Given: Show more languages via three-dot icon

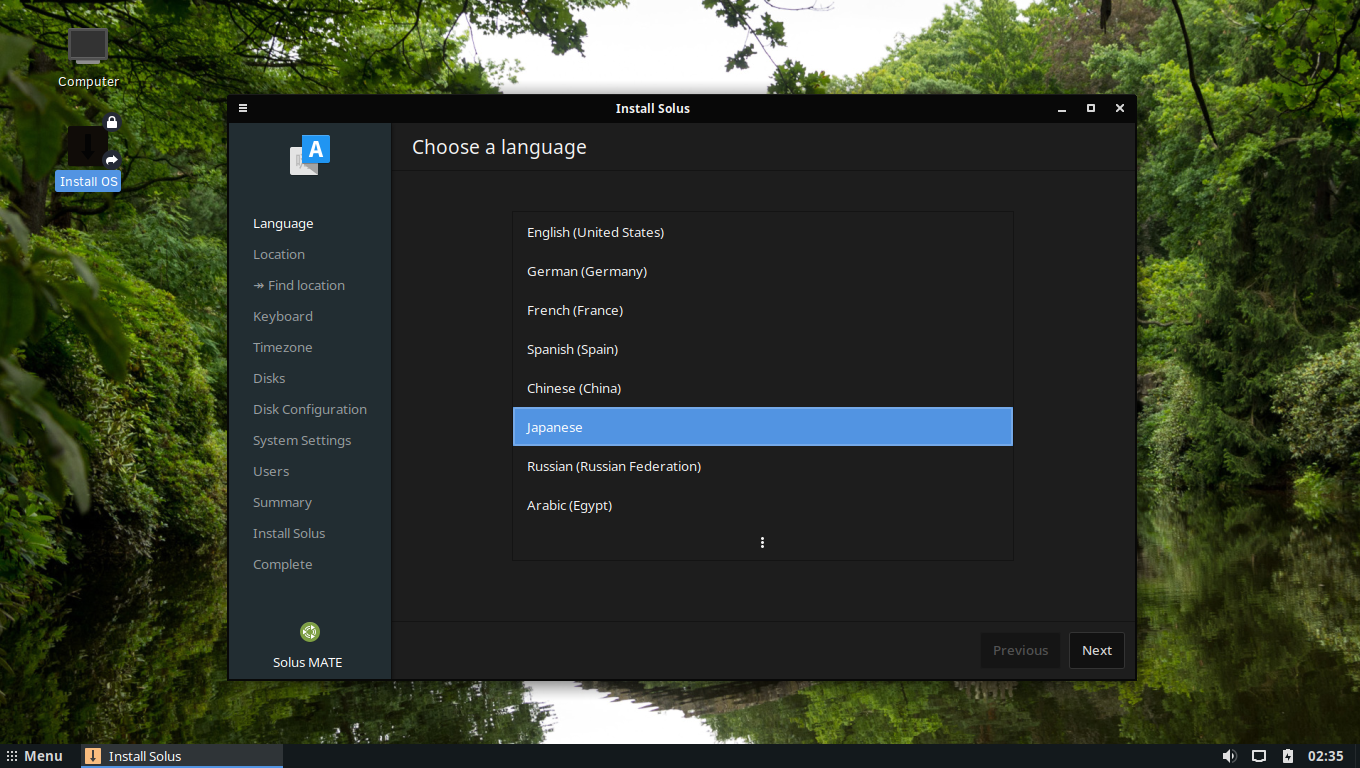Looking at the screenshot, I should pyautogui.click(x=762, y=542).
